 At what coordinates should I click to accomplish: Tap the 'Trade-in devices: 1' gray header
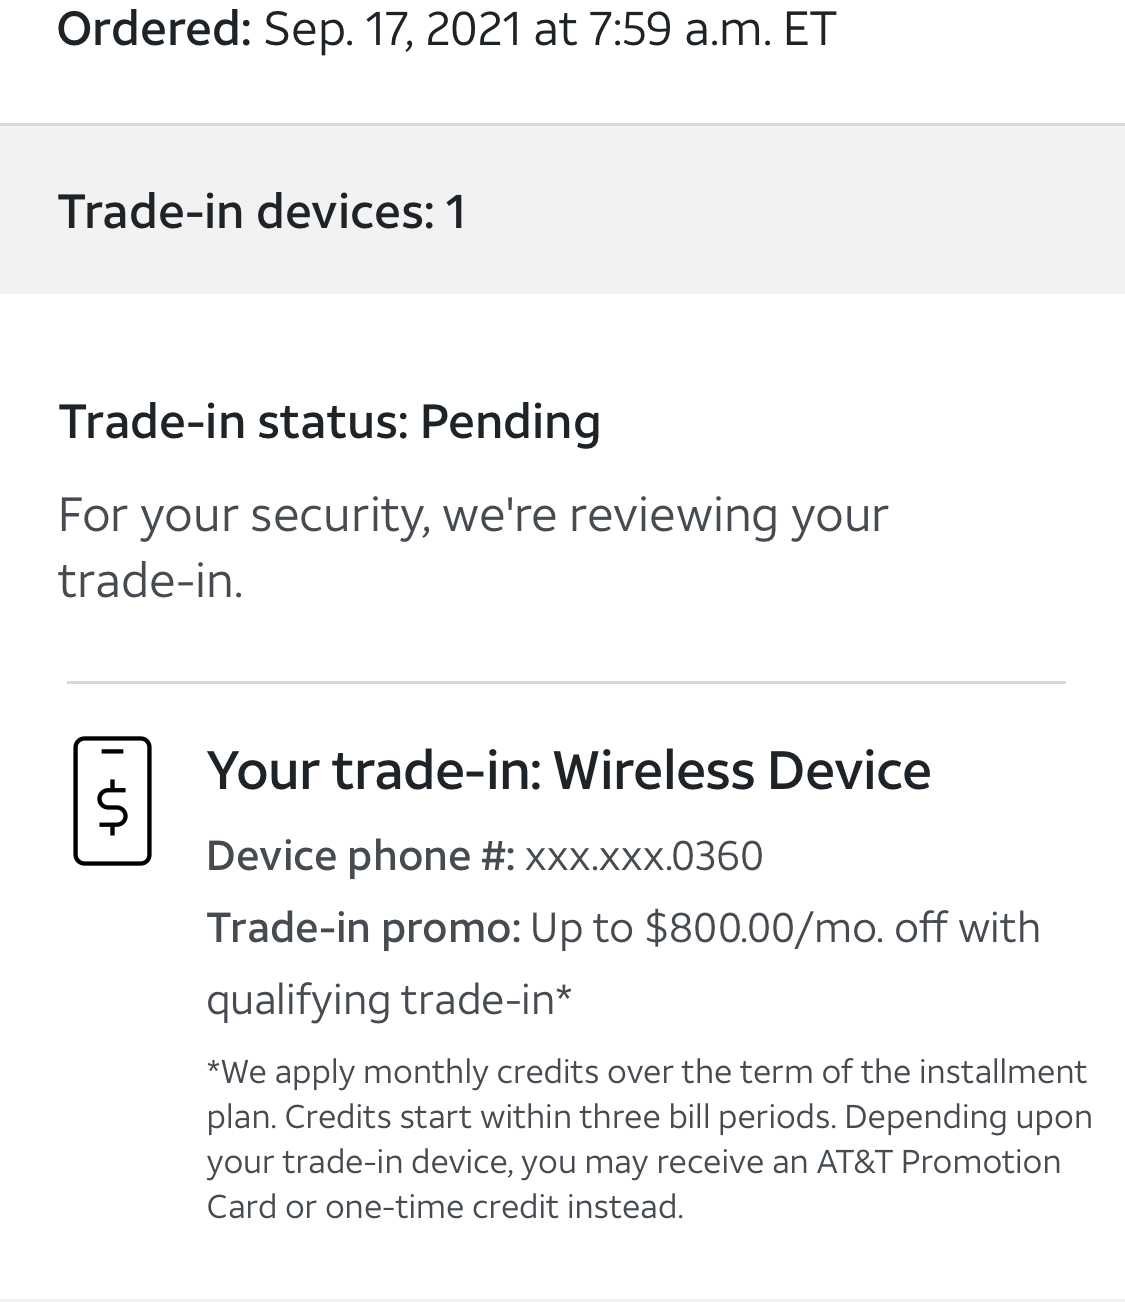pyautogui.click(x=262, y=211)
